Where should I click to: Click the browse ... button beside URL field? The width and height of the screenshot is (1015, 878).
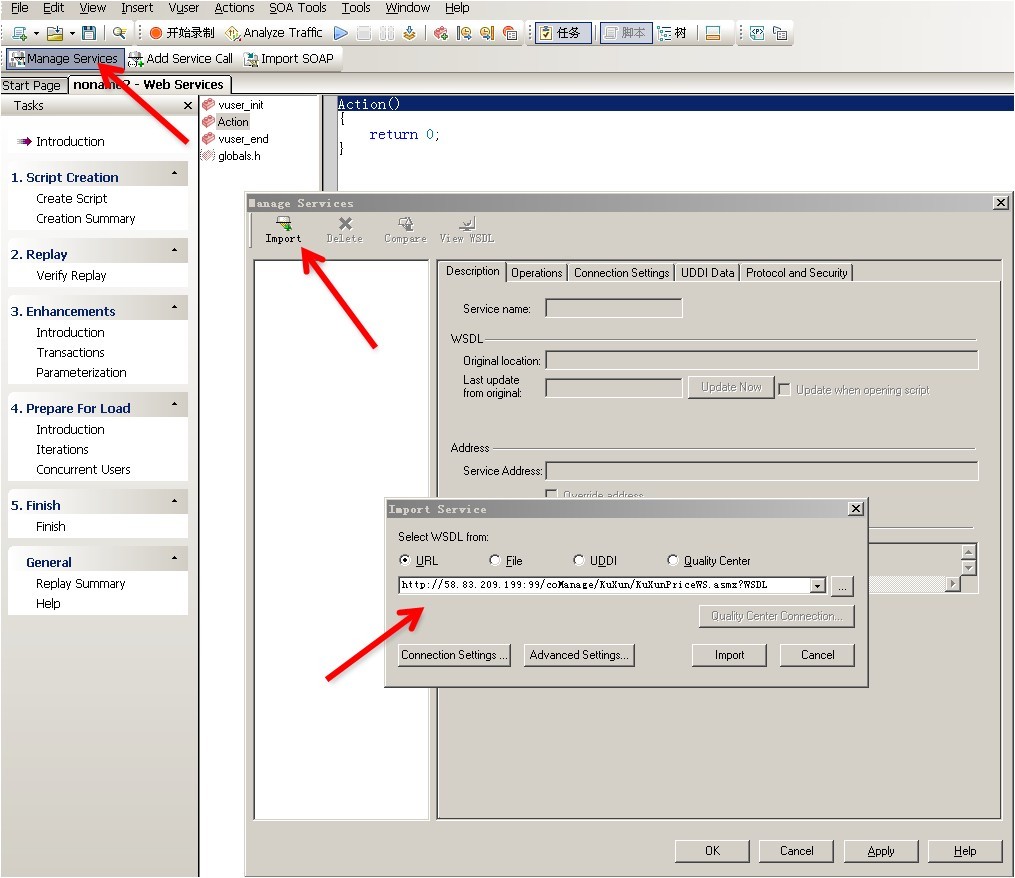[842, 586]
